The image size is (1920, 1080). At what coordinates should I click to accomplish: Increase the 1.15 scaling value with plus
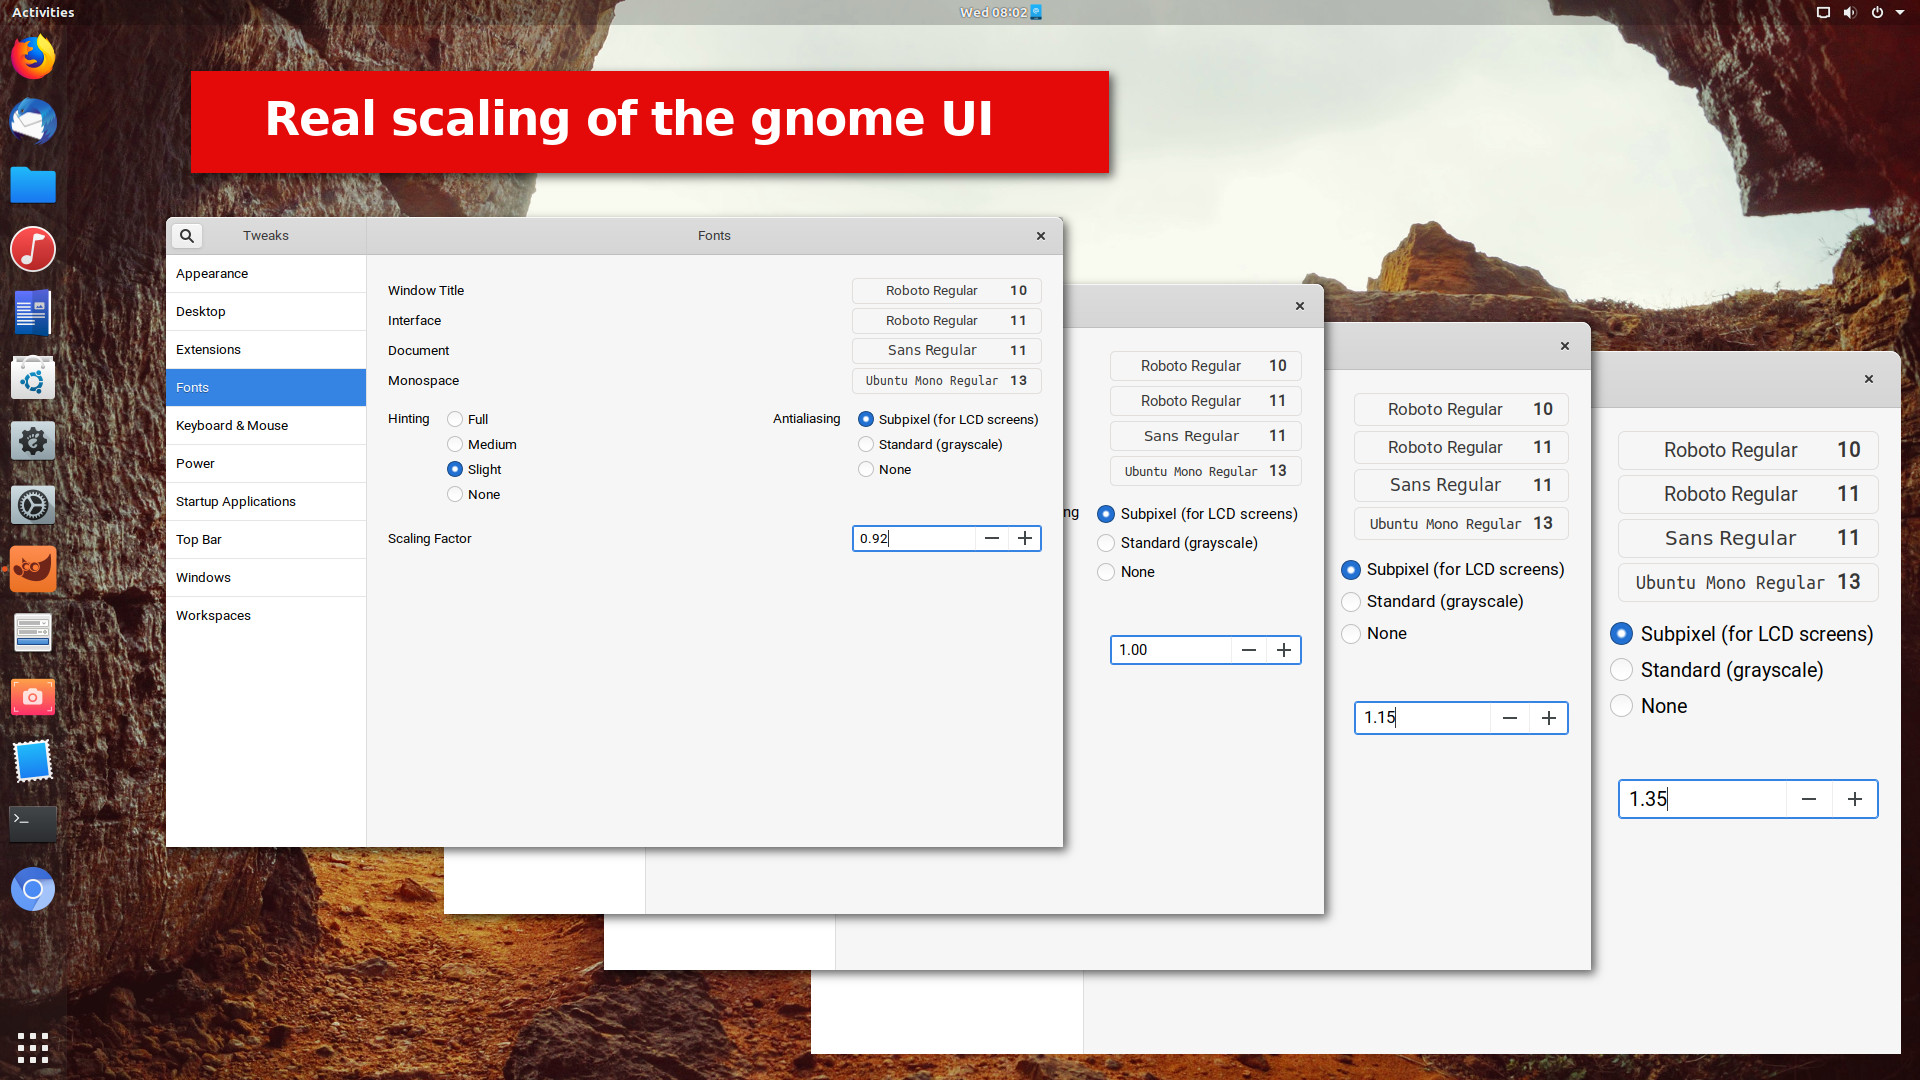point(1549,718)
